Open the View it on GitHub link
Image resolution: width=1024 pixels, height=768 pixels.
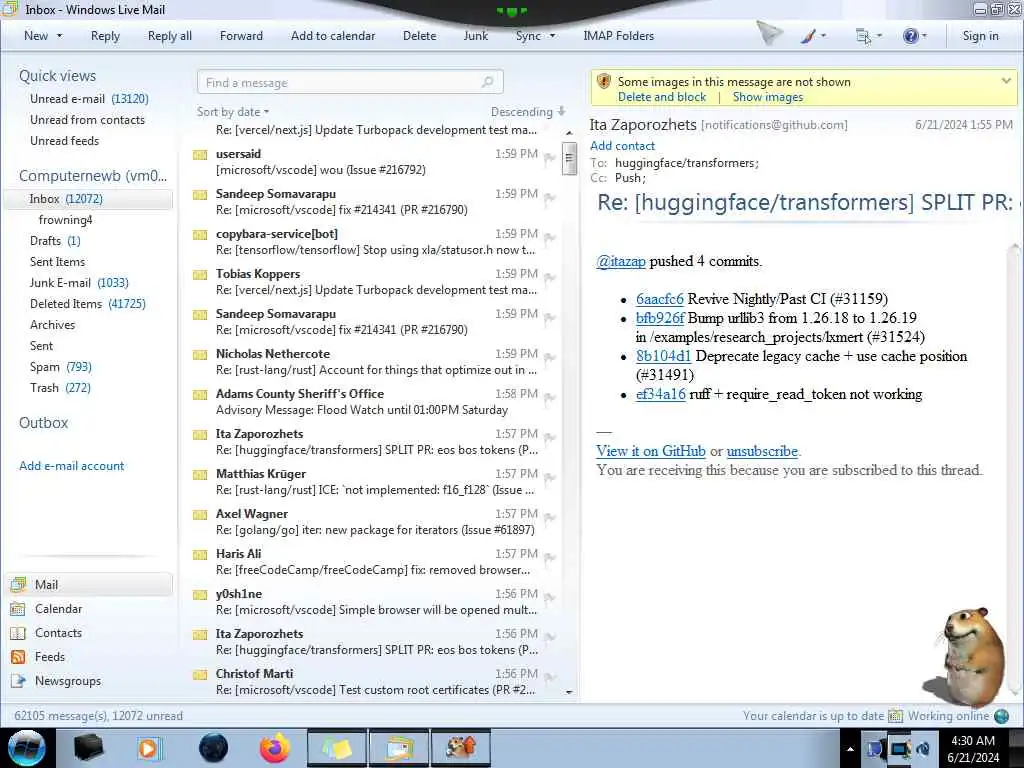point(650,451)
